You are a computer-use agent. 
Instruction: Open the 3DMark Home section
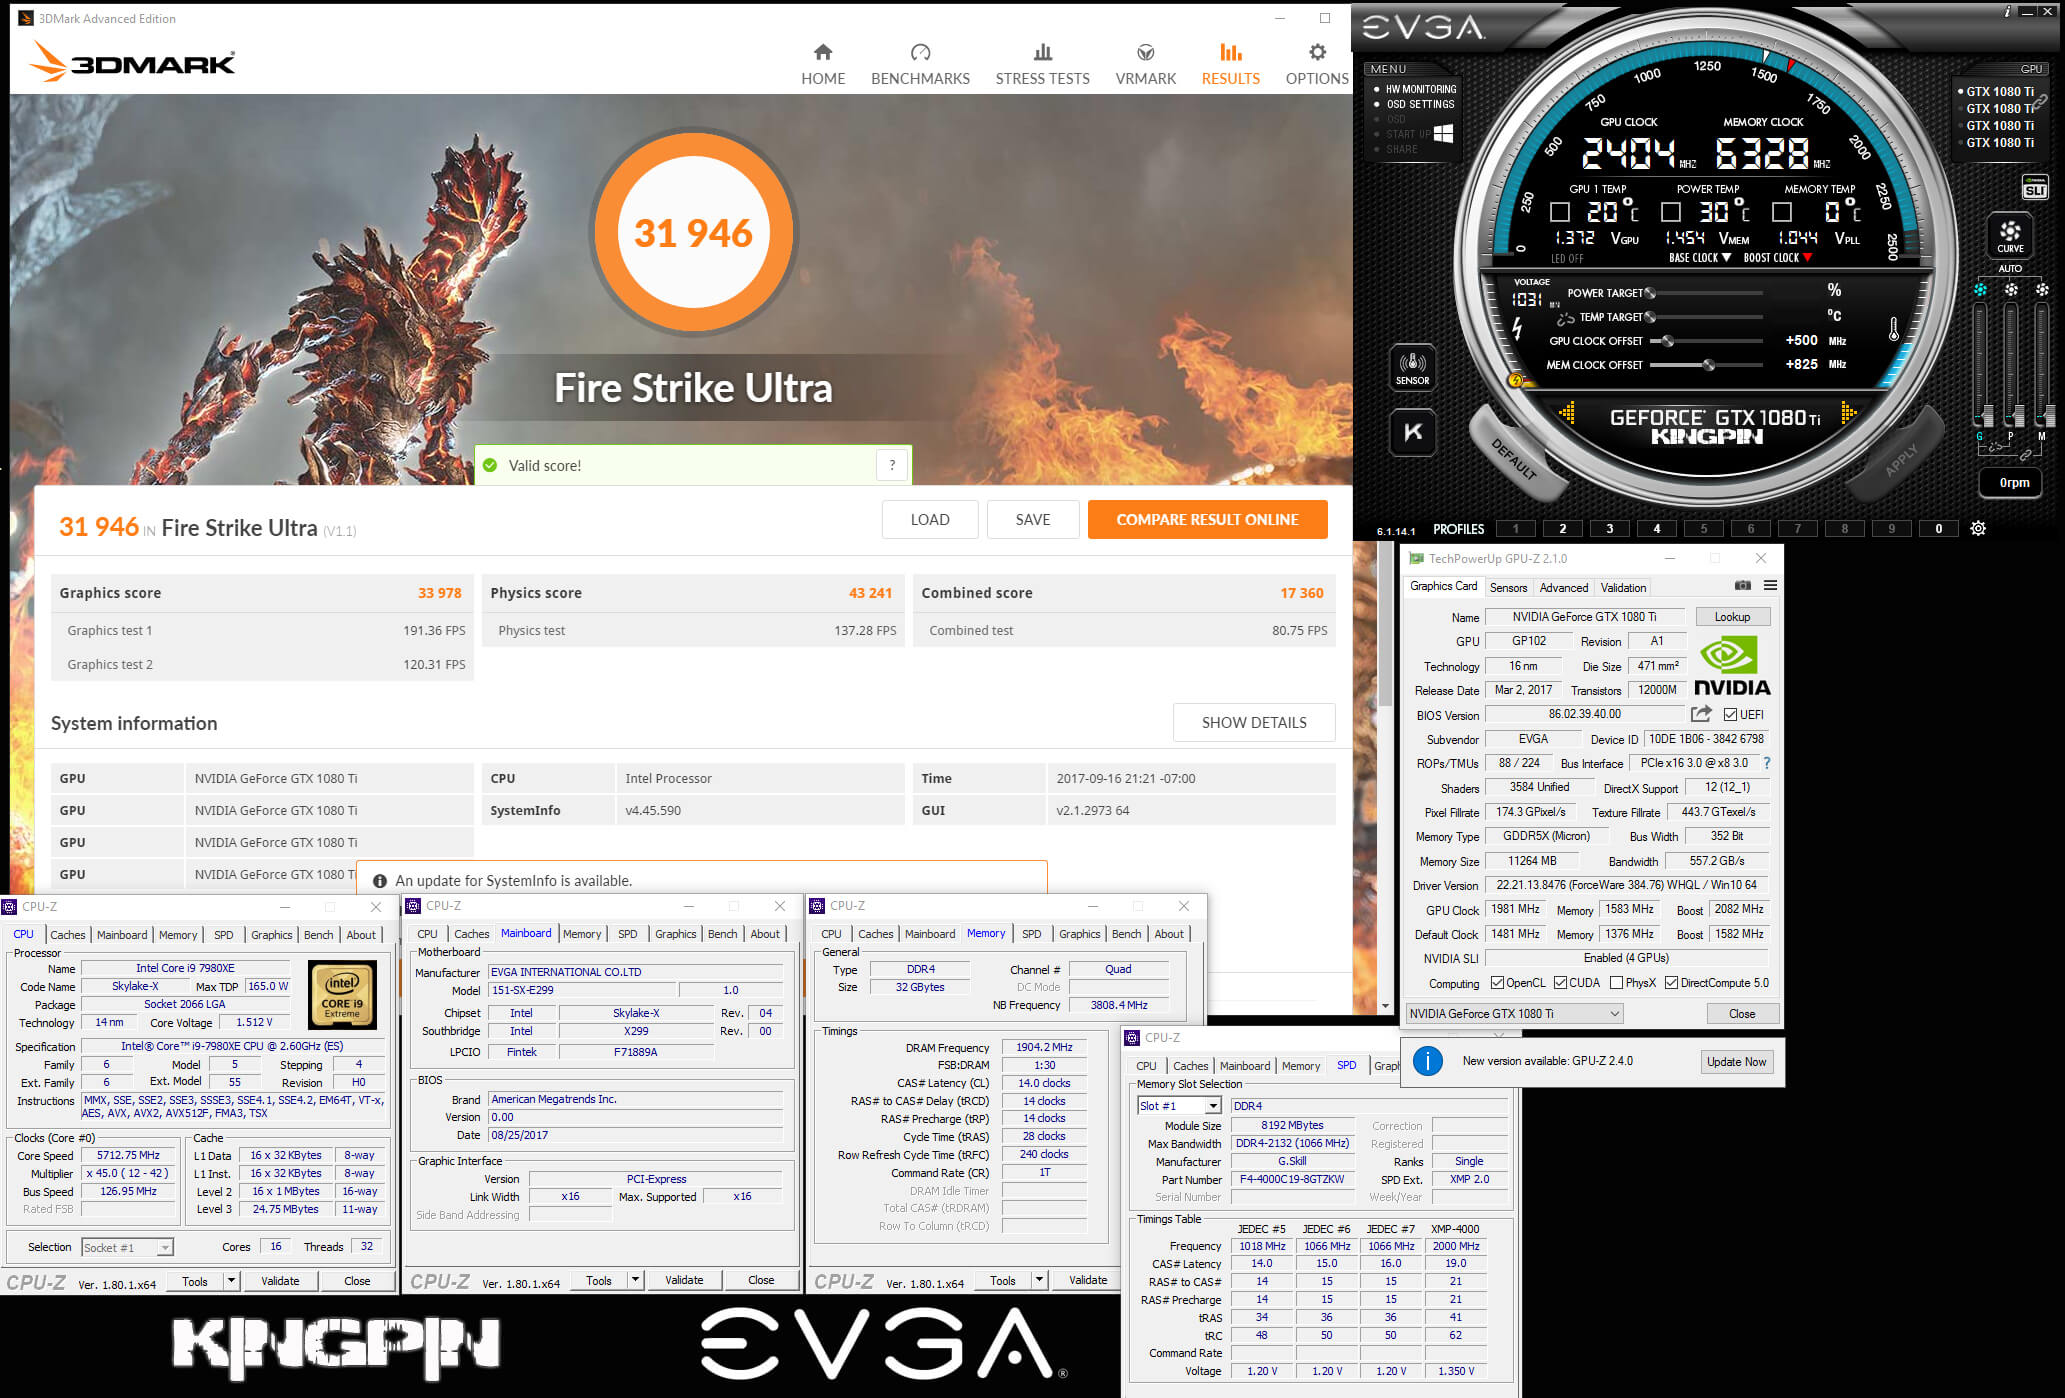point(823,64)
